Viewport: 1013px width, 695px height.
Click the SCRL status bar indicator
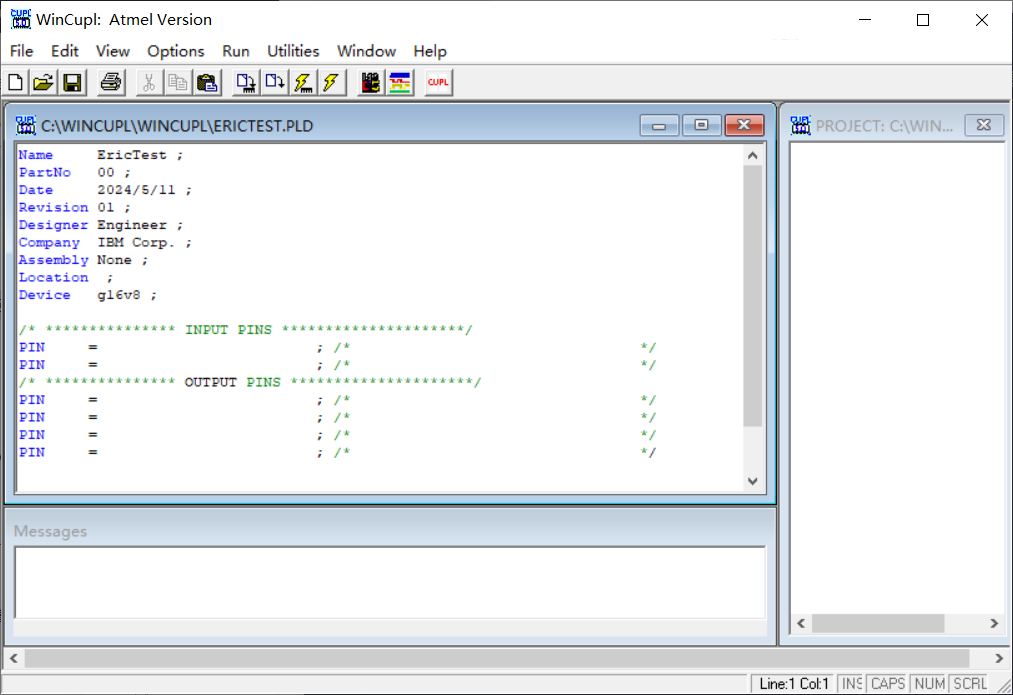[970, 683]
